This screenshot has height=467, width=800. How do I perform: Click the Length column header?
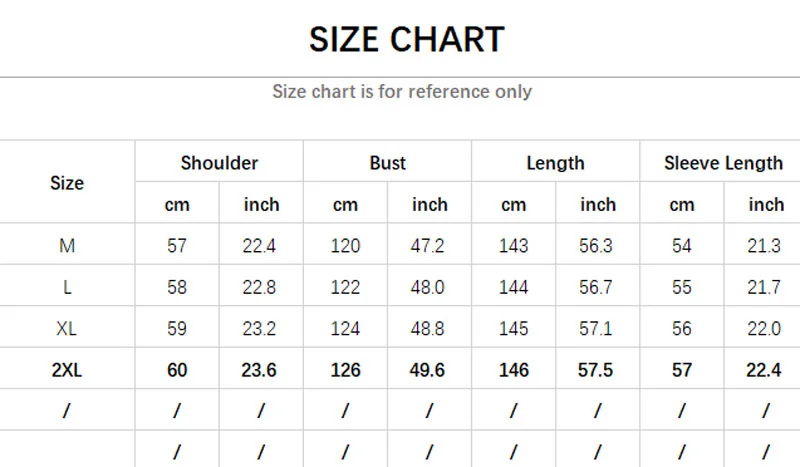(555, 163)
